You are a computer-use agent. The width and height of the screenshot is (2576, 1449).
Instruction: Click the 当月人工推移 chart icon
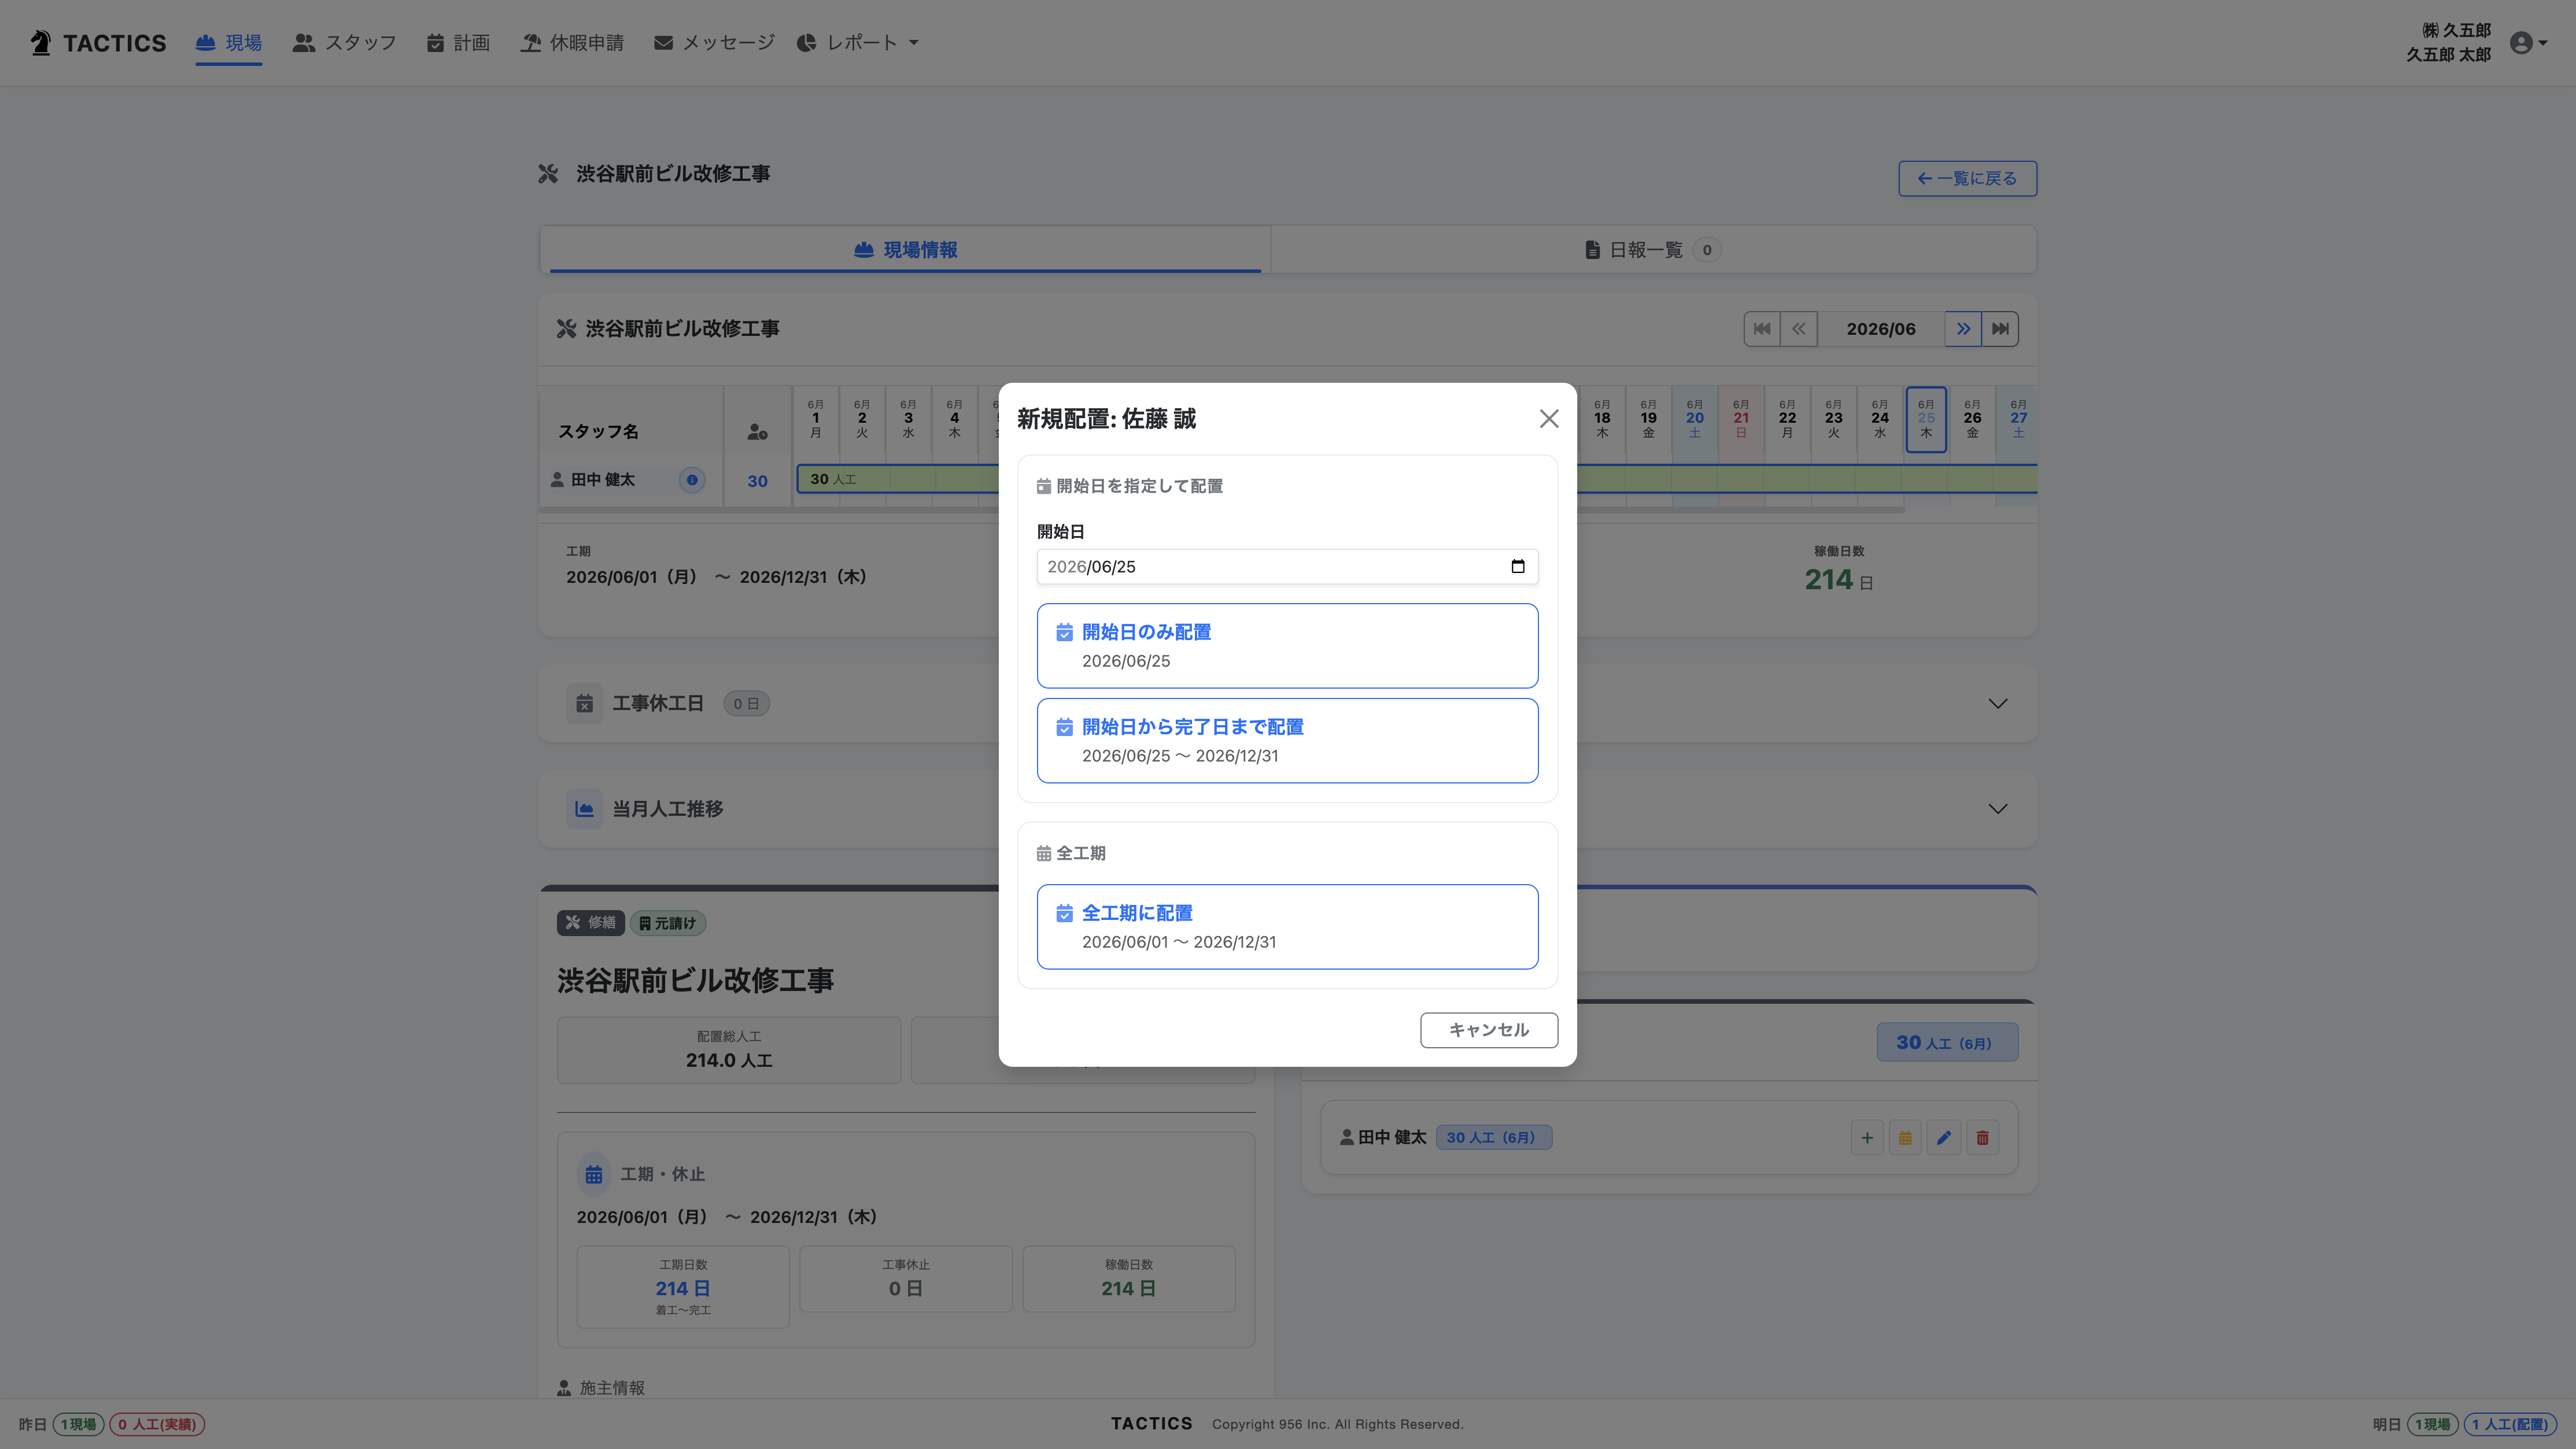click(584, 809)
